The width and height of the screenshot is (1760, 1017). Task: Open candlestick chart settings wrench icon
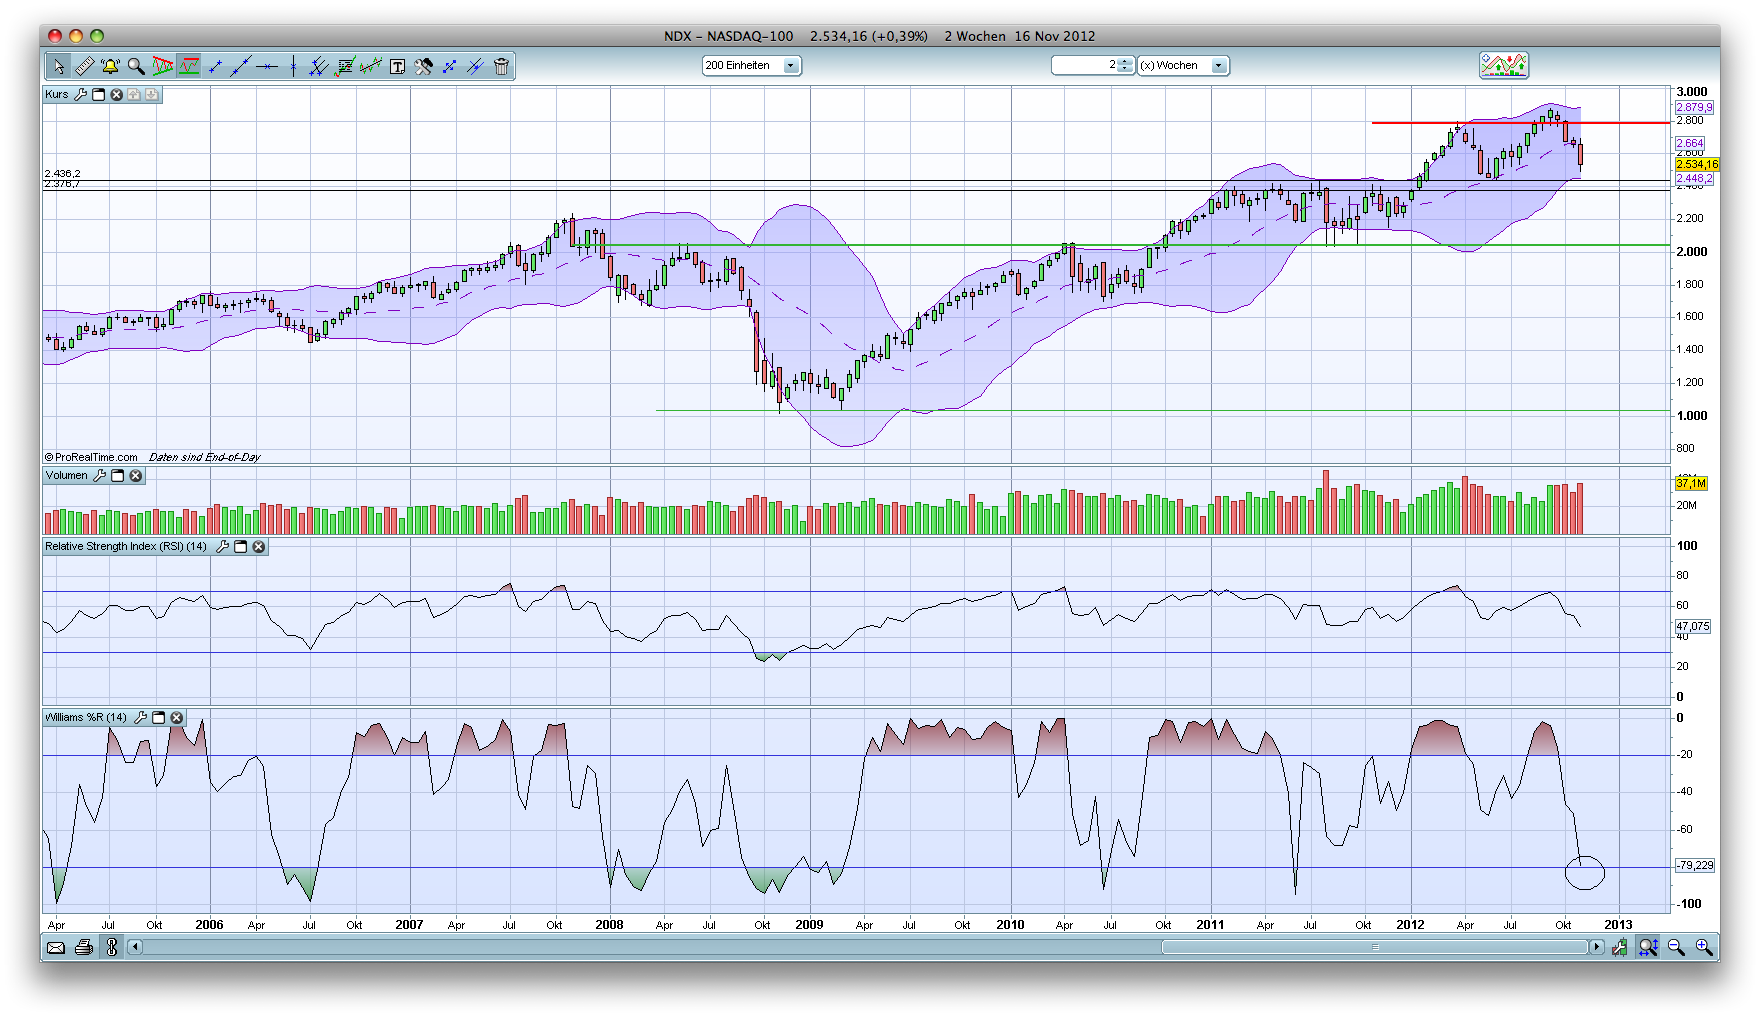pyautogui.click(x=1620, y=947)
